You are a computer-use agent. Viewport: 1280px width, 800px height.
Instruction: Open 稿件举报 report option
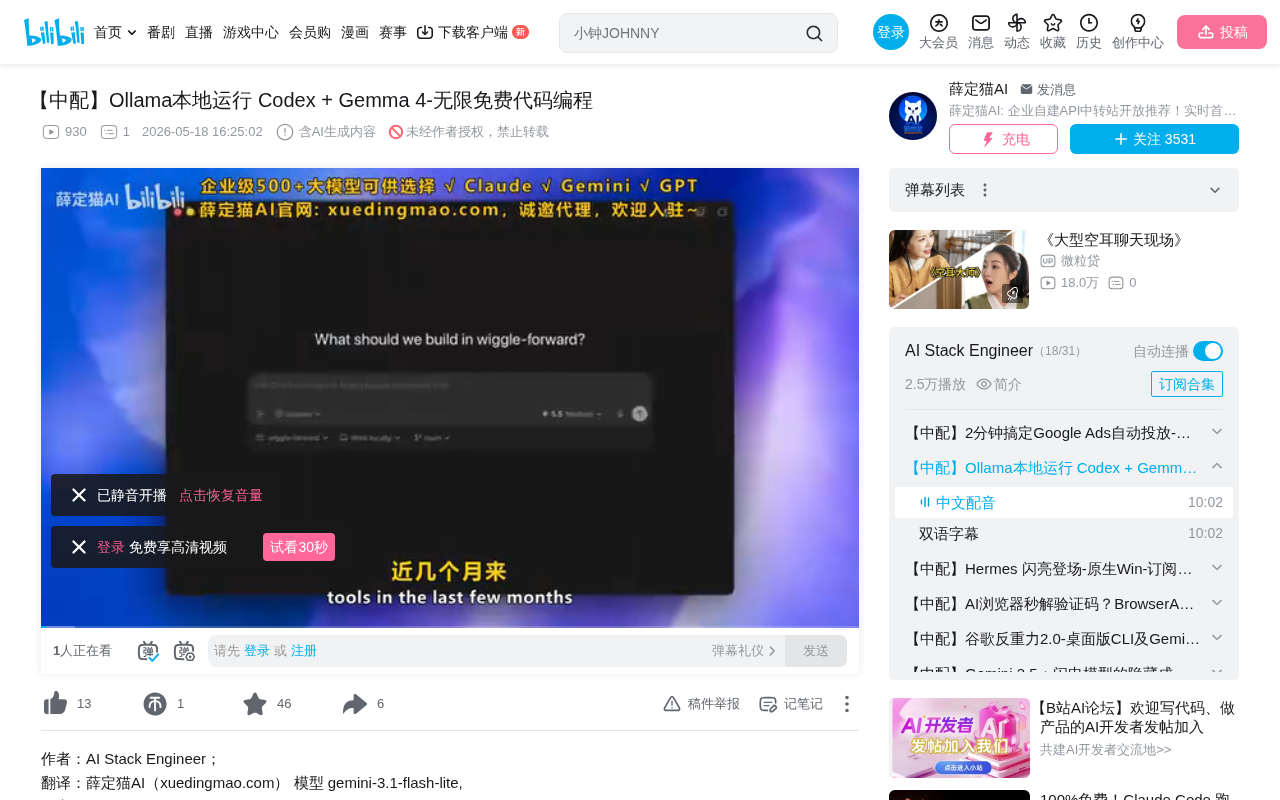tap(701, 704)
